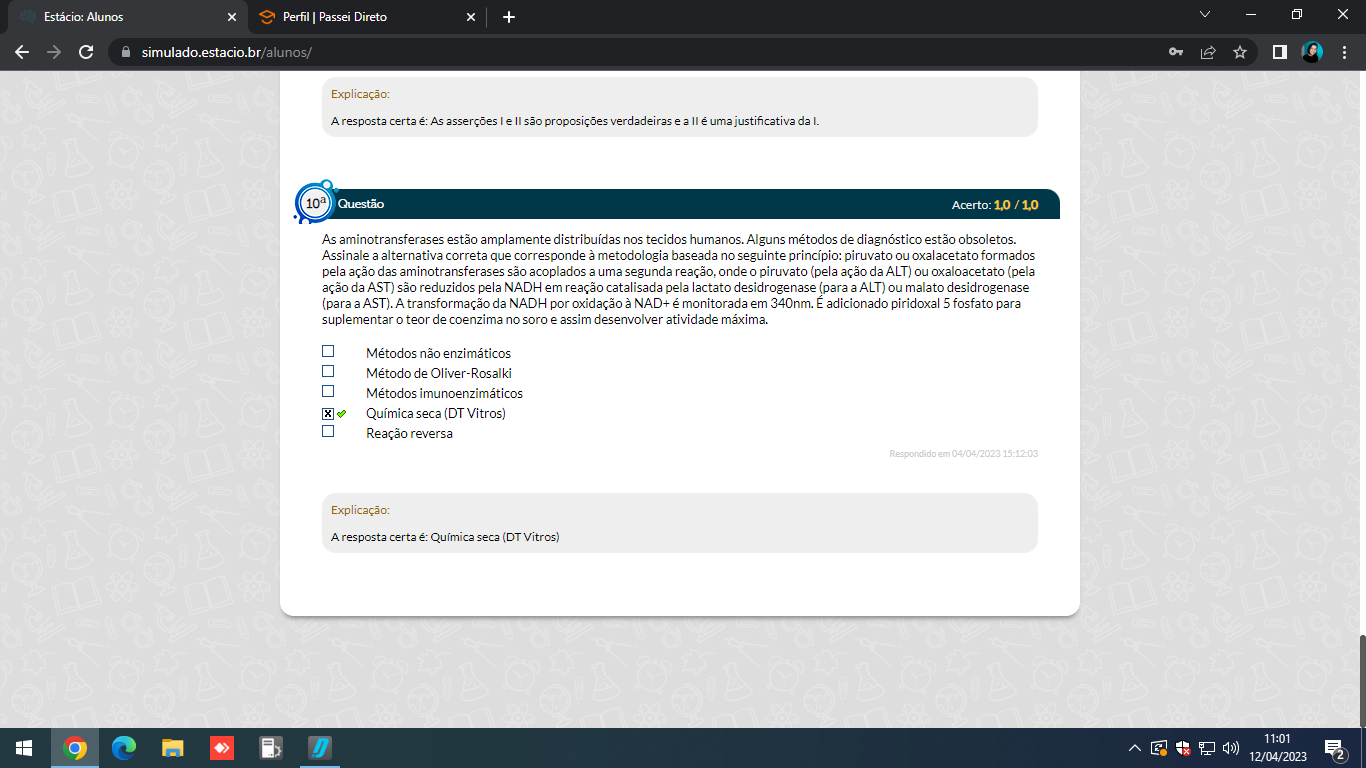This screenshot has height=768, width=1366.
Task: Click the share page icon
Action: (x=1208, y=52)
